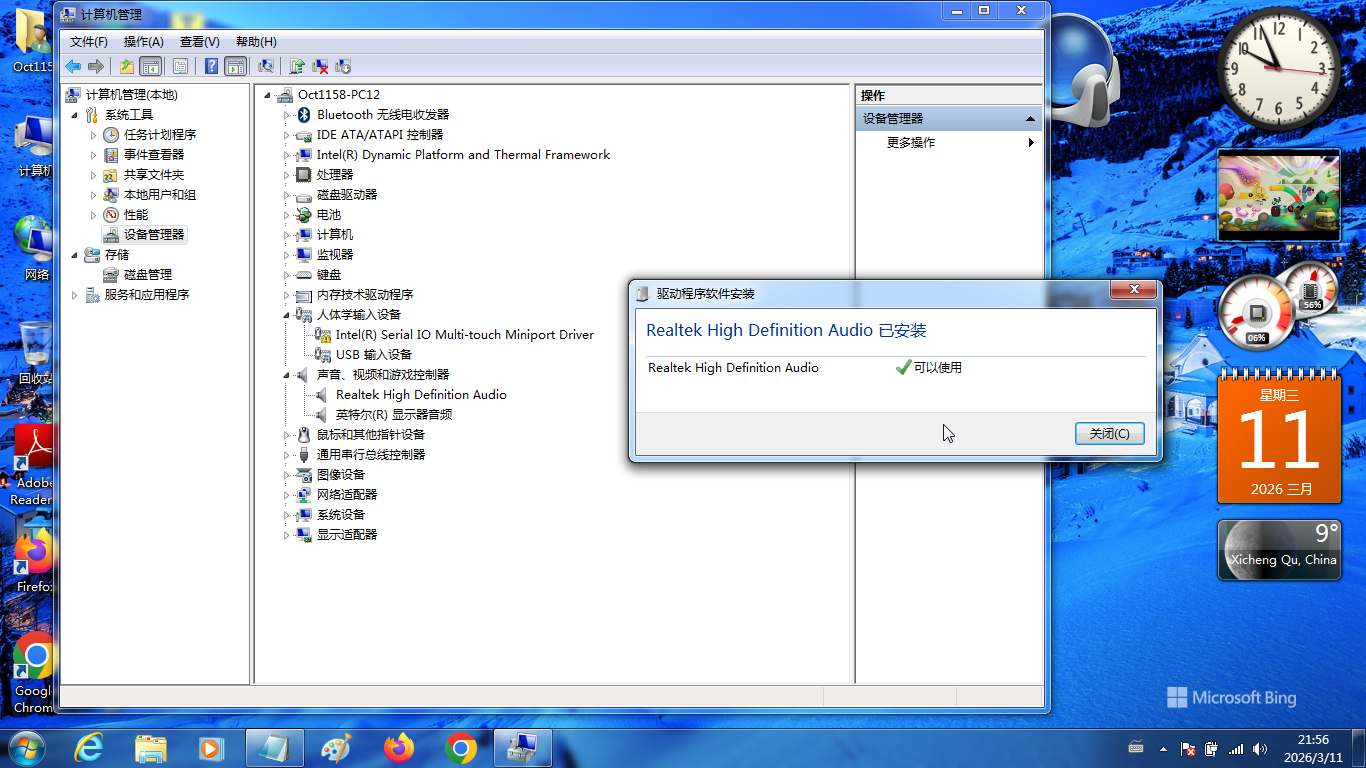Click the Back arrow in the toolbar
1366x768 pixels.
point(73,66)
